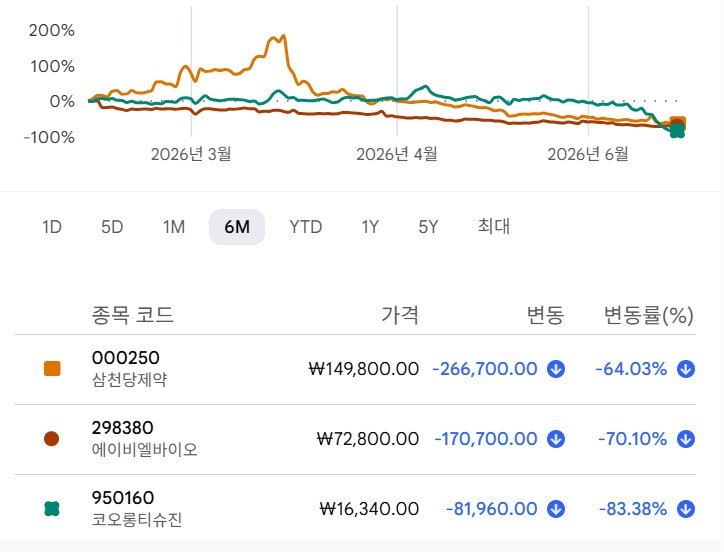Viewport: 724px width, 552px height.
Task: Click the brown circle marker for 298380
Action: click(52, 438)
